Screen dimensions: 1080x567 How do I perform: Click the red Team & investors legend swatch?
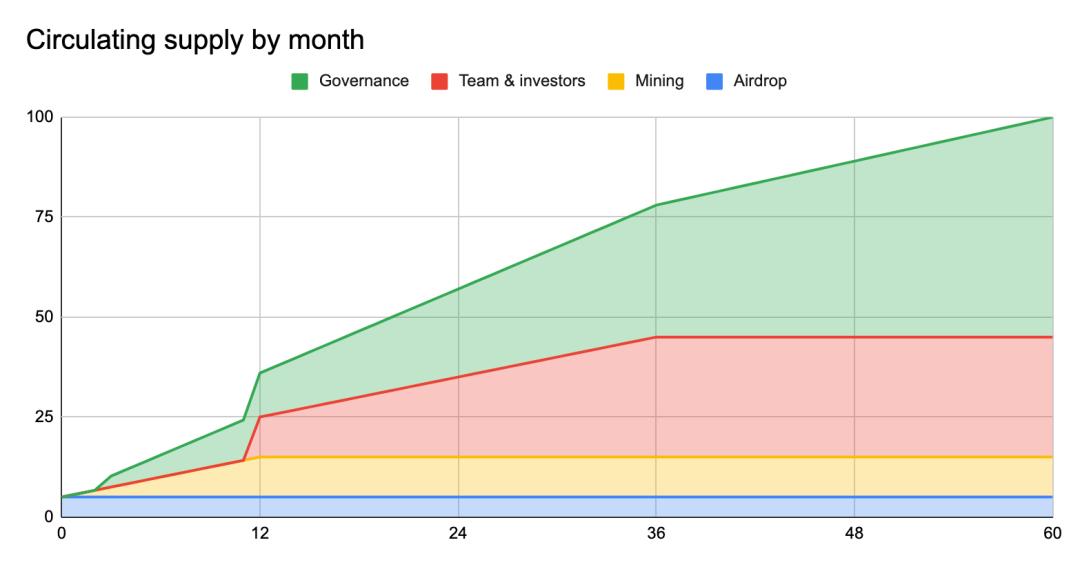tap(439, 82)
